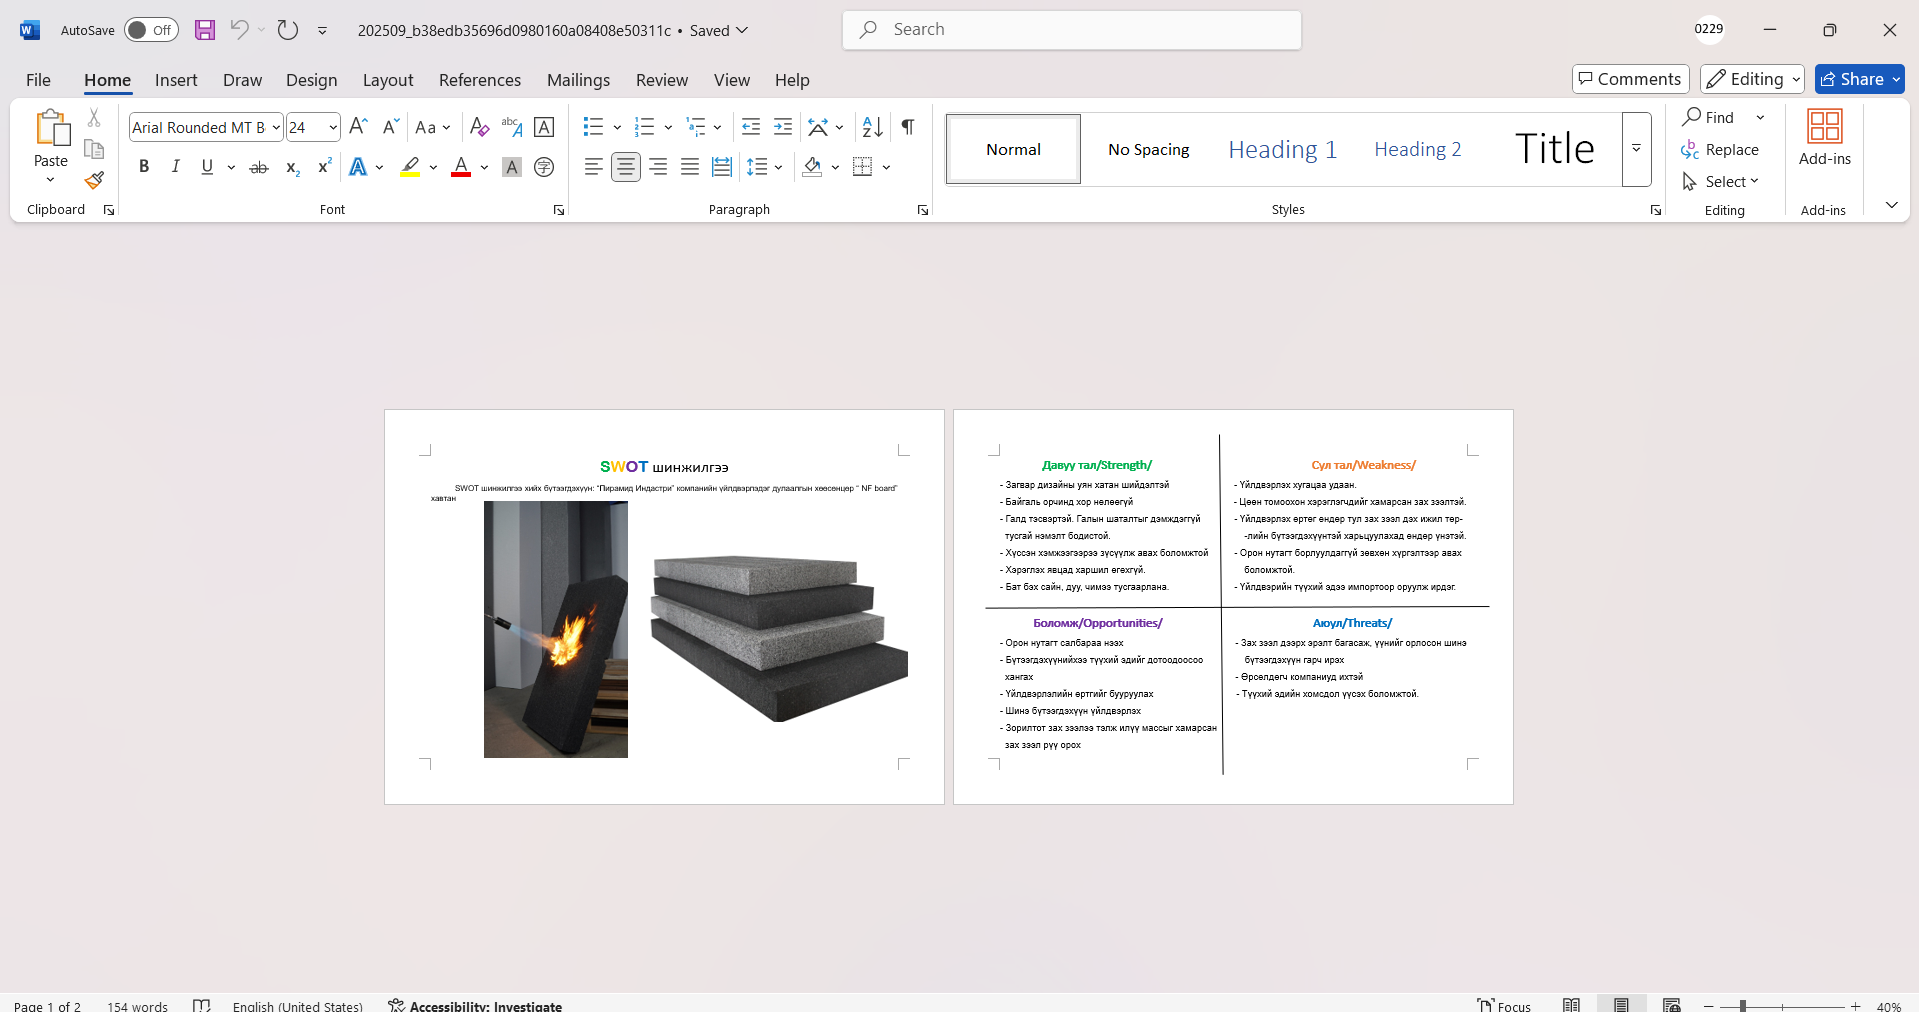Shrink font size icon
Screen dimensions: 1919x1012
[x=391, y=127]
